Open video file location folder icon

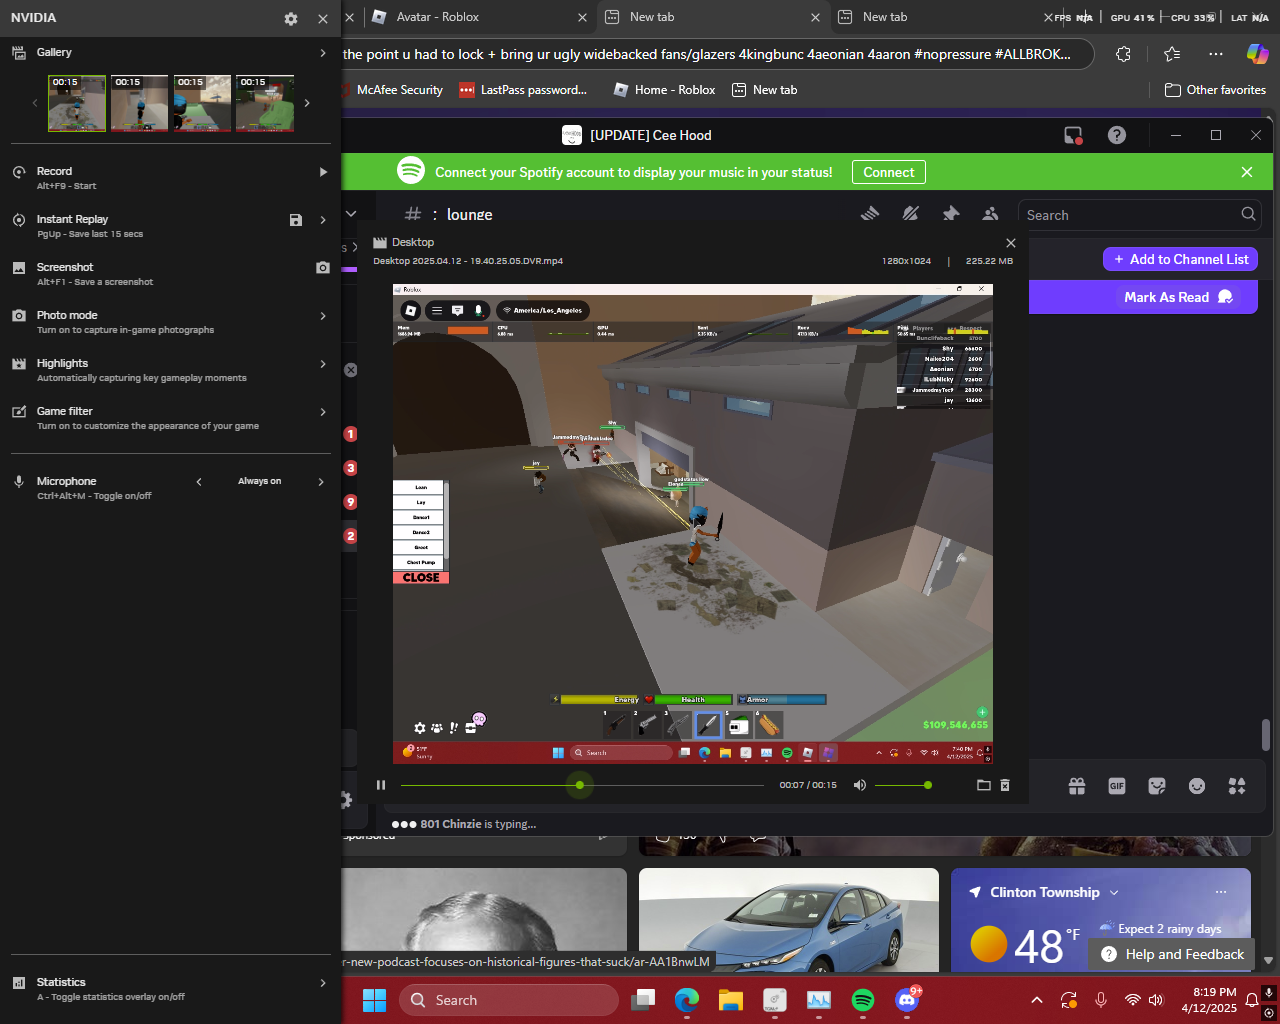tap(983, 785)
